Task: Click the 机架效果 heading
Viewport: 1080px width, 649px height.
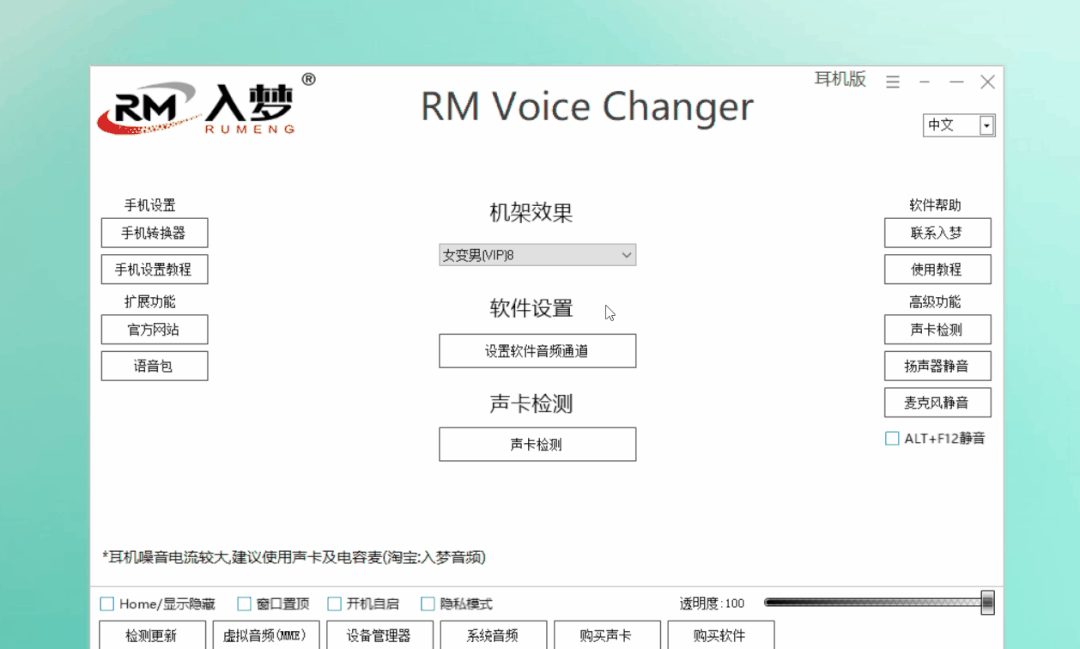Action: pyautogui.click(x=531, y=212)
